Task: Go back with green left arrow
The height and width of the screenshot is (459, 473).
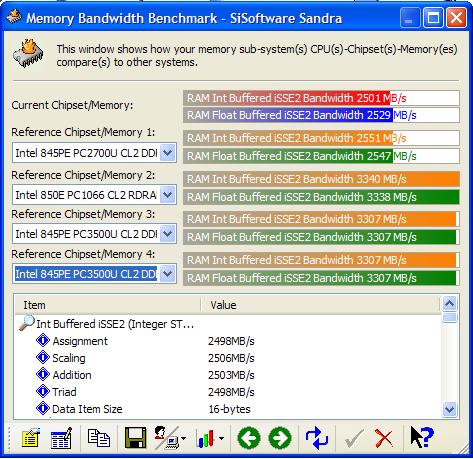Action: 249,438
